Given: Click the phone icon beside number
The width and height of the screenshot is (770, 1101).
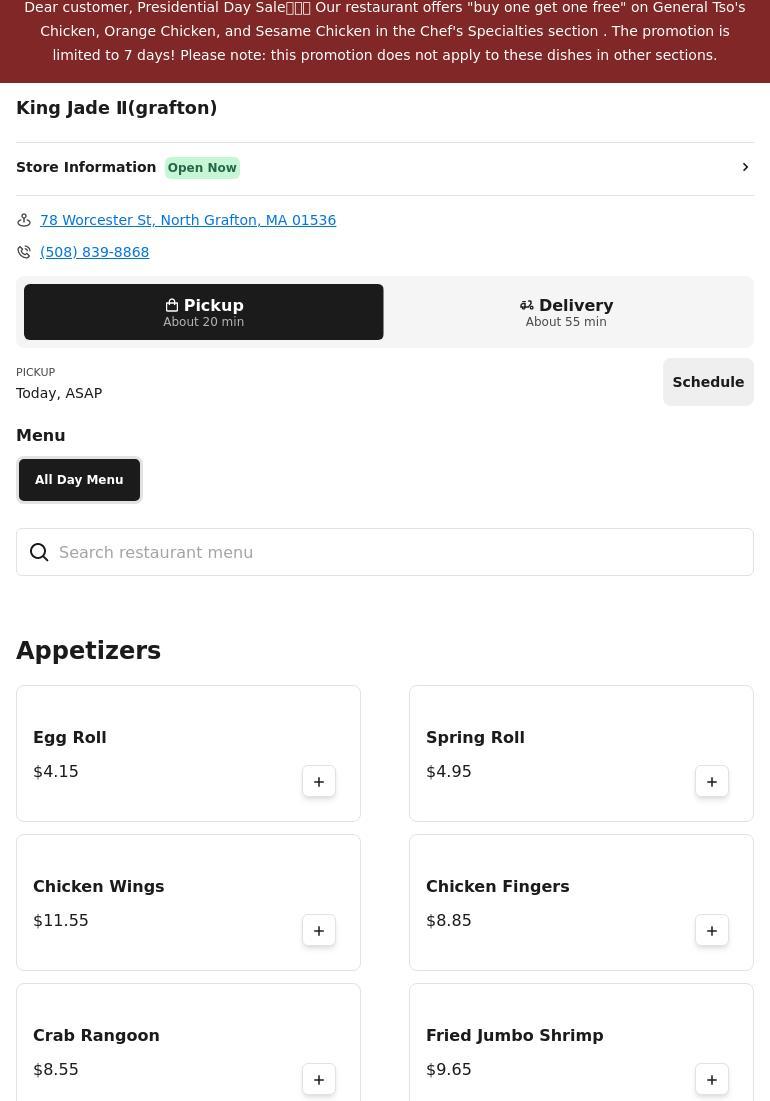Looking at the screenshot, I should [24, 252].
